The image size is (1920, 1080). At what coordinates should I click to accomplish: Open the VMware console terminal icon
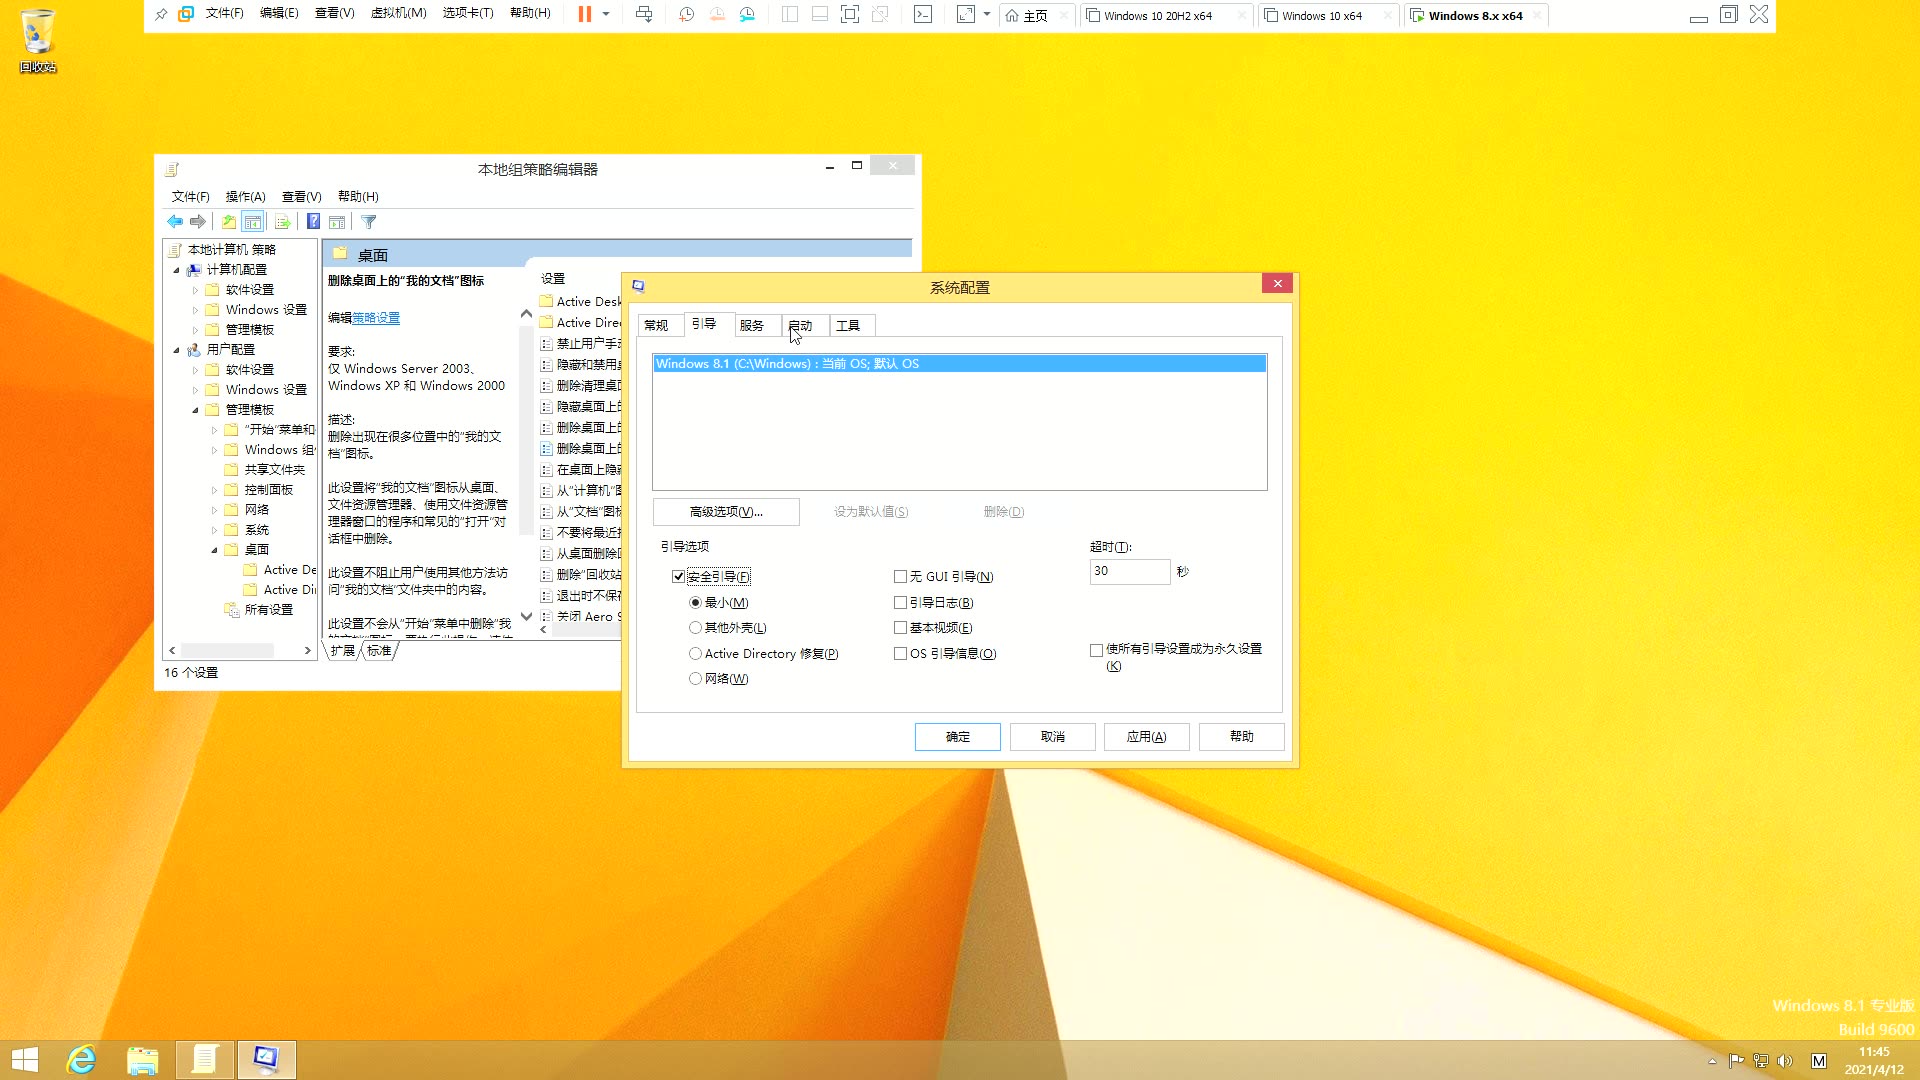click(923, 14)
